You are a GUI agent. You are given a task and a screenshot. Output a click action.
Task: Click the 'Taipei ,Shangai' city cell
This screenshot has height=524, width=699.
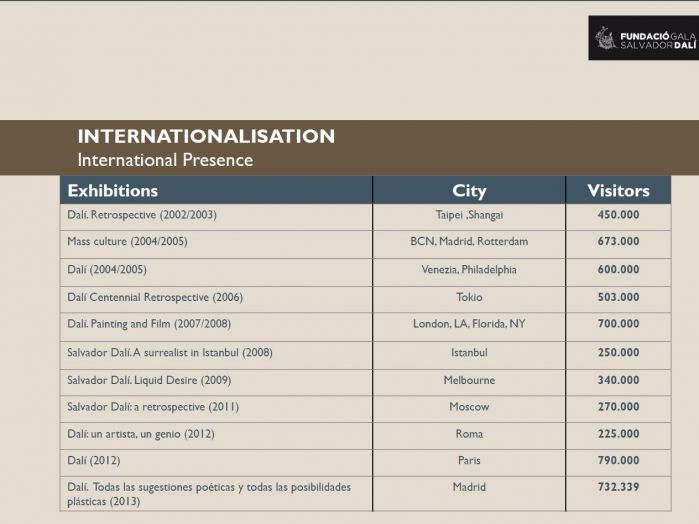coord(469,217)
